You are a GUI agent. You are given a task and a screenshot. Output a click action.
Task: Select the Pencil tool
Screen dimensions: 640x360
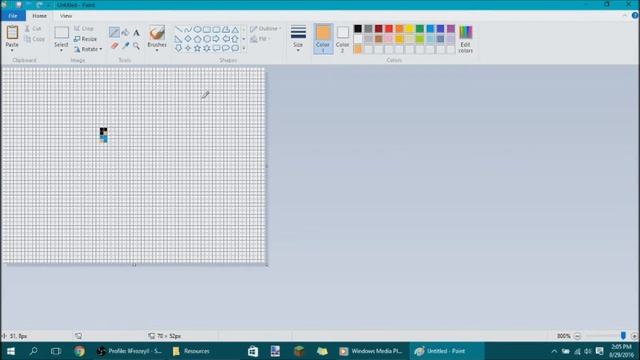114,32
